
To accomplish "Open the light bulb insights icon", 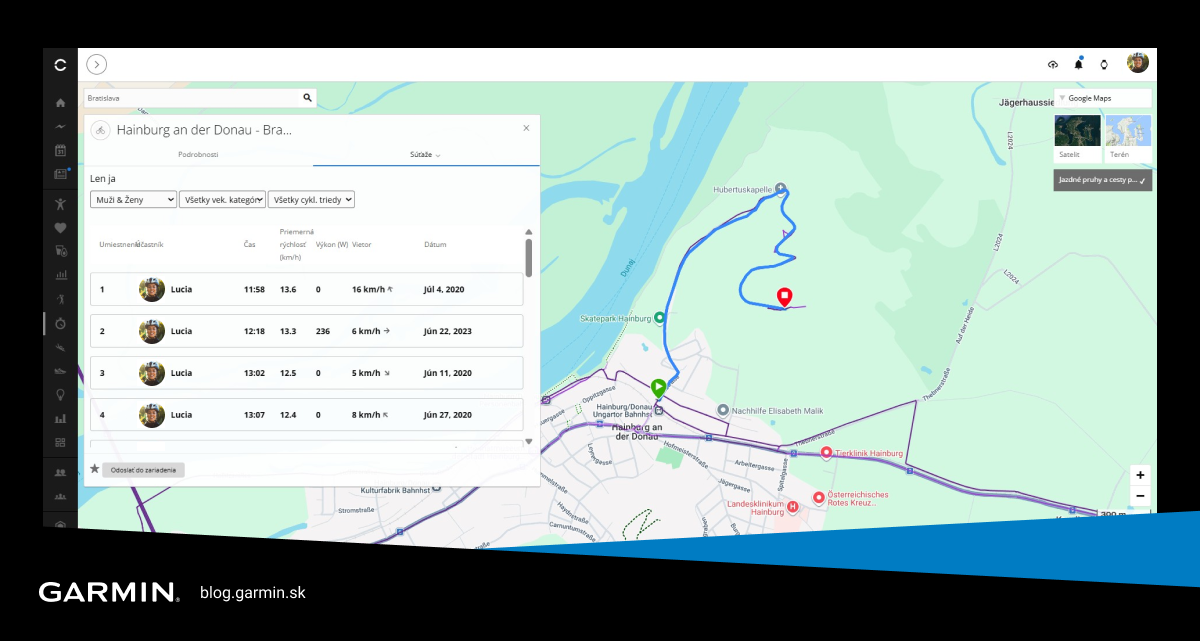I will pyautogui.click(x=60, y=395).
